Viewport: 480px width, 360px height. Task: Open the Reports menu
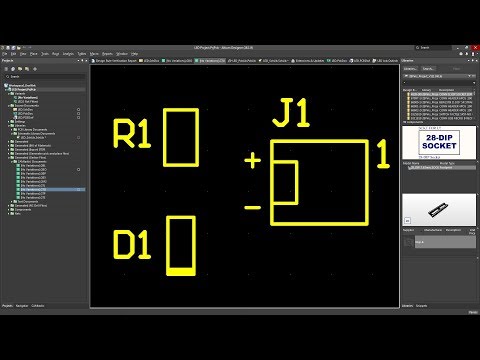point(107,54)
